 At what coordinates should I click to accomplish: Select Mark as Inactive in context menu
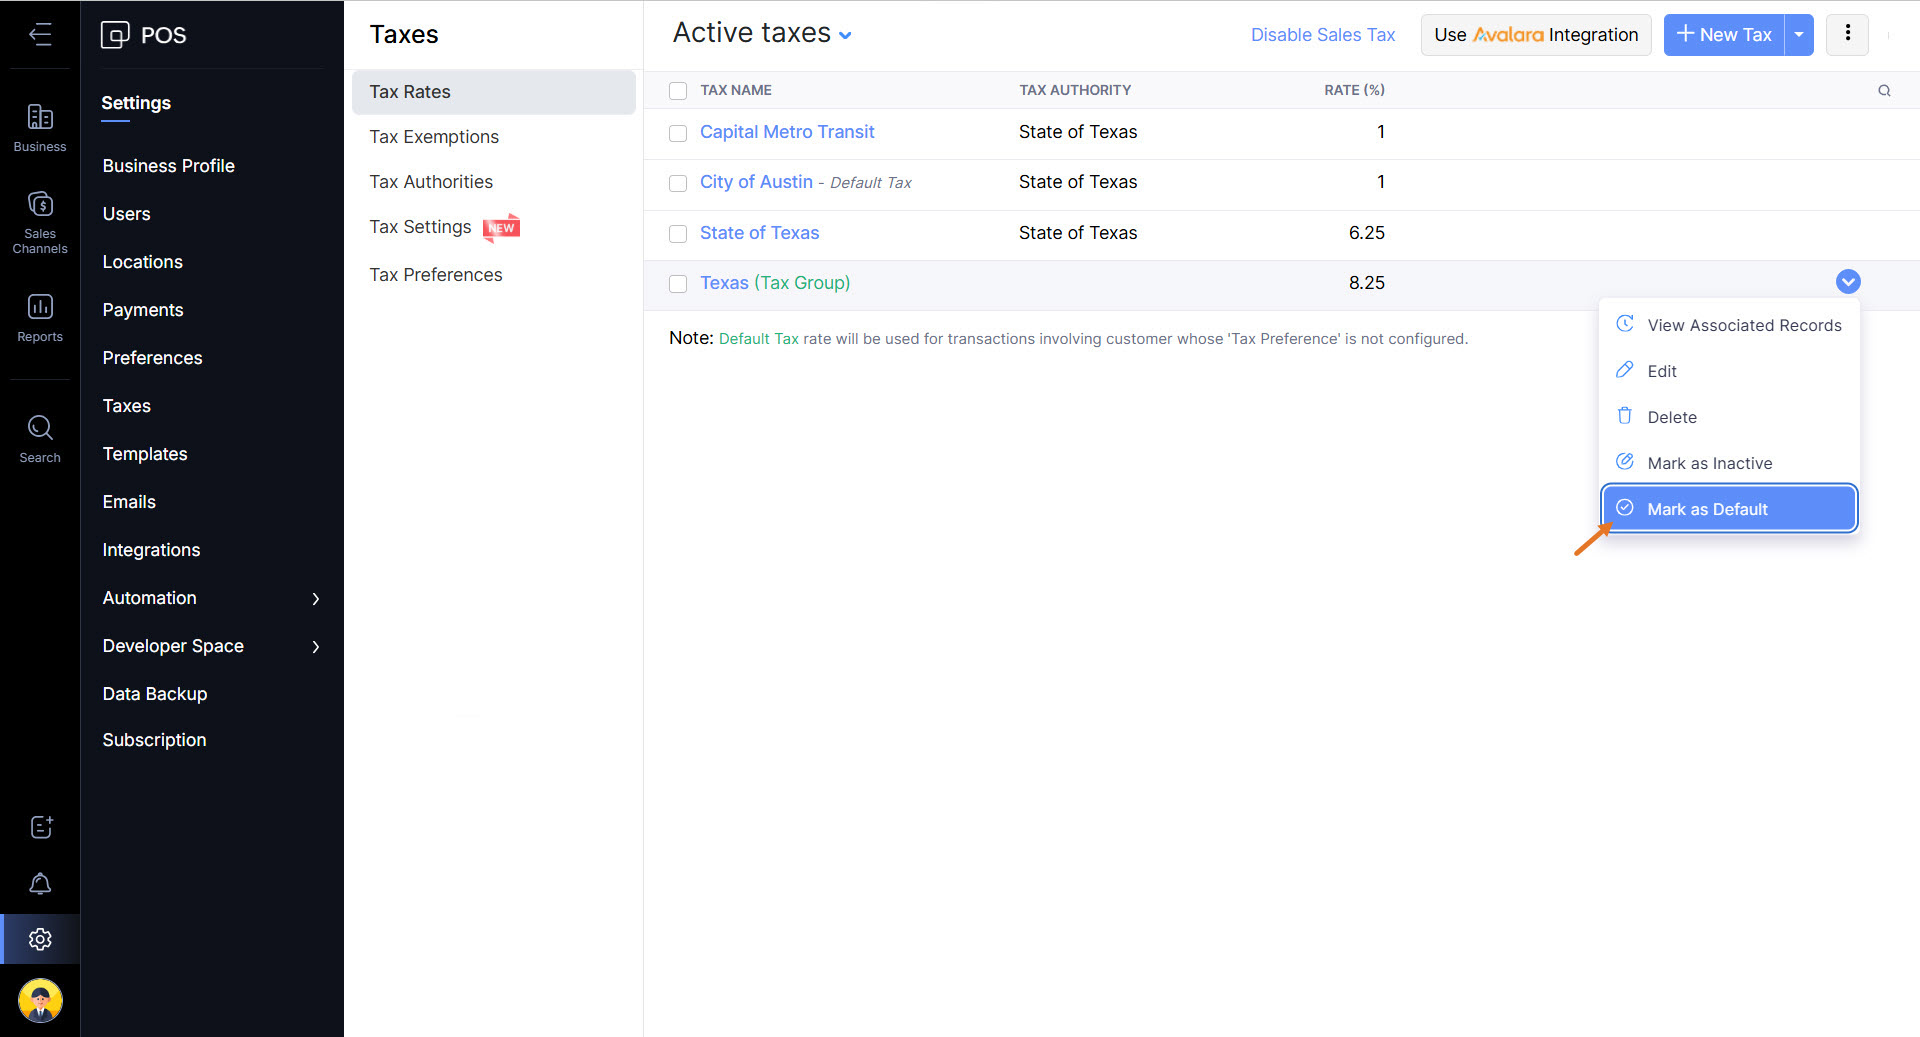[x=1709, y=463]
